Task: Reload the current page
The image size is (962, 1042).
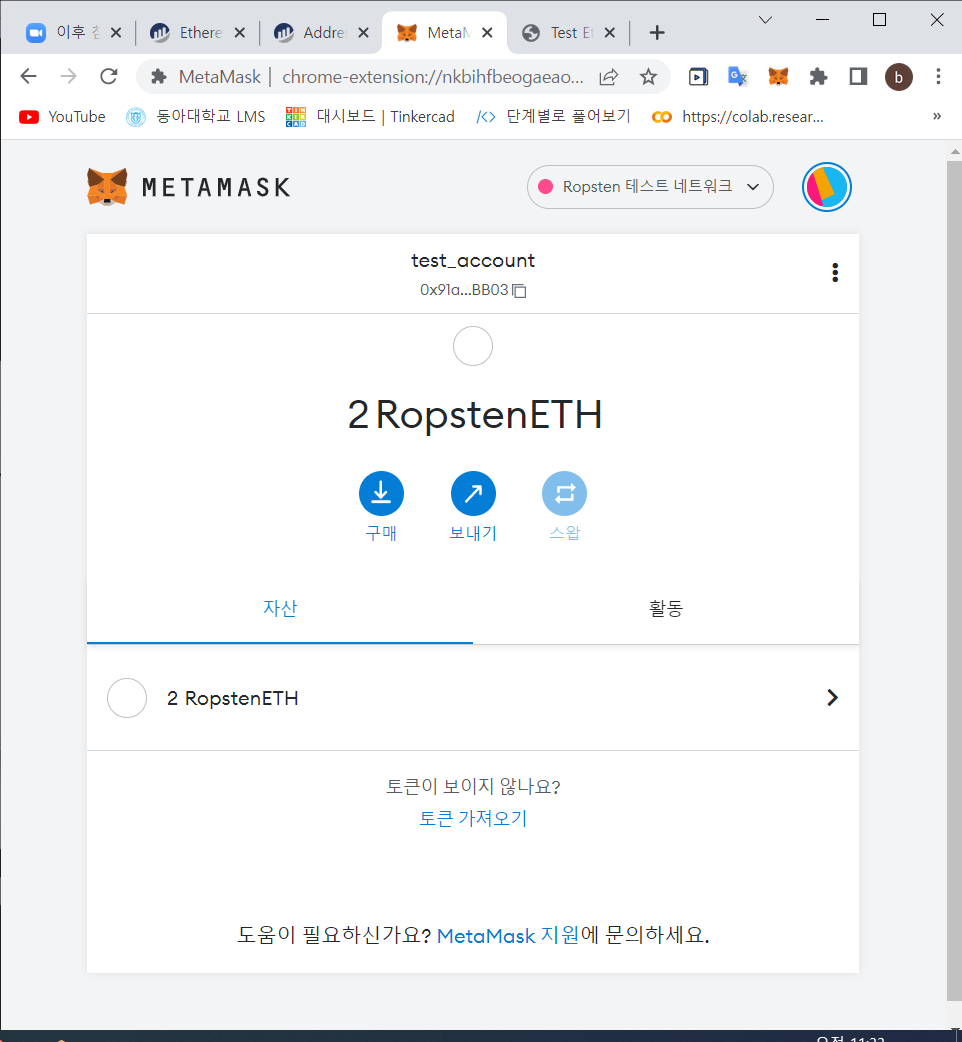Action: pos(109,76)
